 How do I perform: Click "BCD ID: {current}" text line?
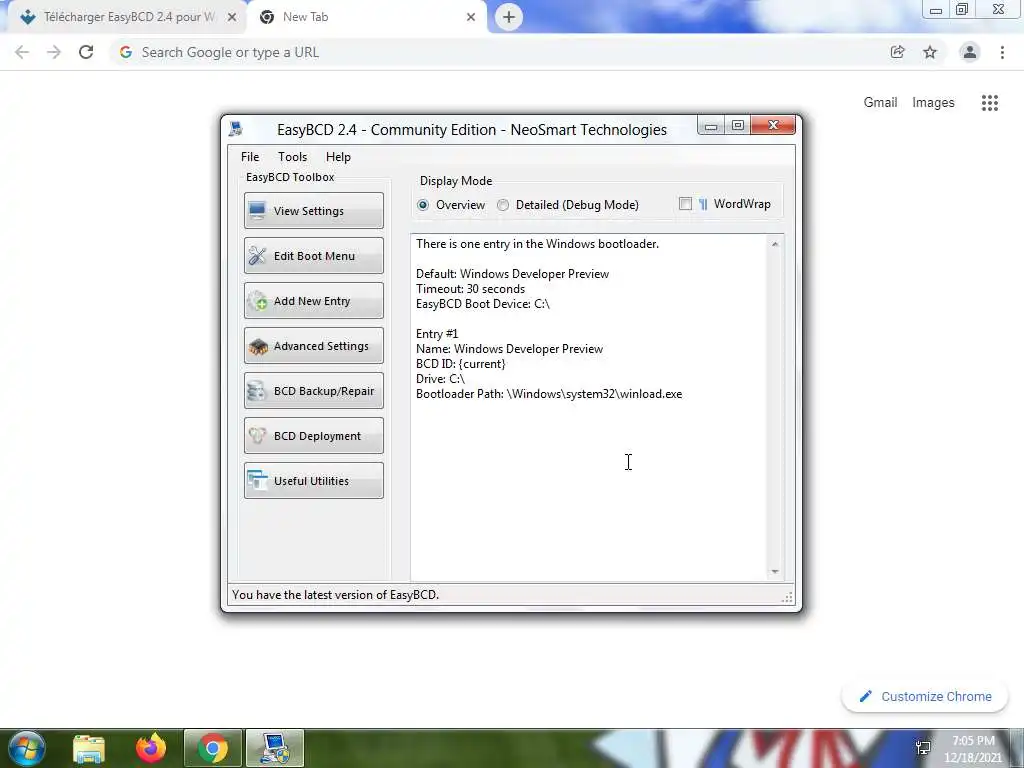460,364
